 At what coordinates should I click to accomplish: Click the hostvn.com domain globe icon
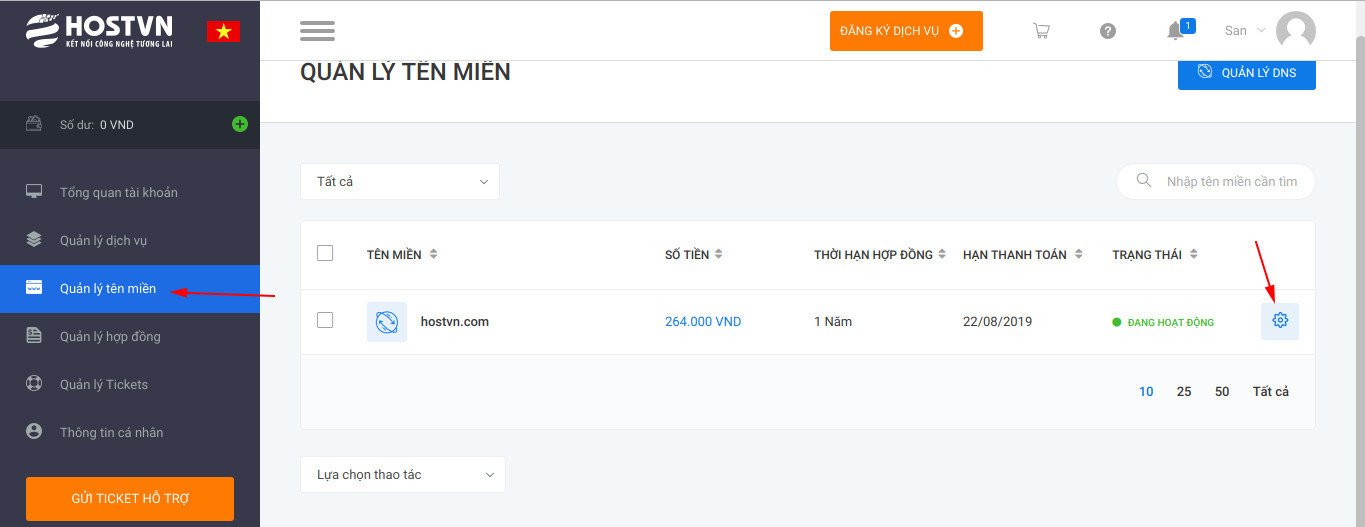pyautogui.click(x=387, y=322)
